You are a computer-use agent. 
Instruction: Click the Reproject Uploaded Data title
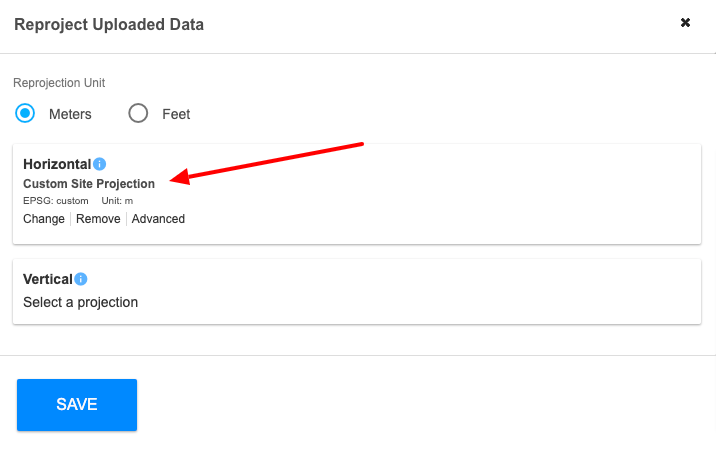(x=109, y=25)
